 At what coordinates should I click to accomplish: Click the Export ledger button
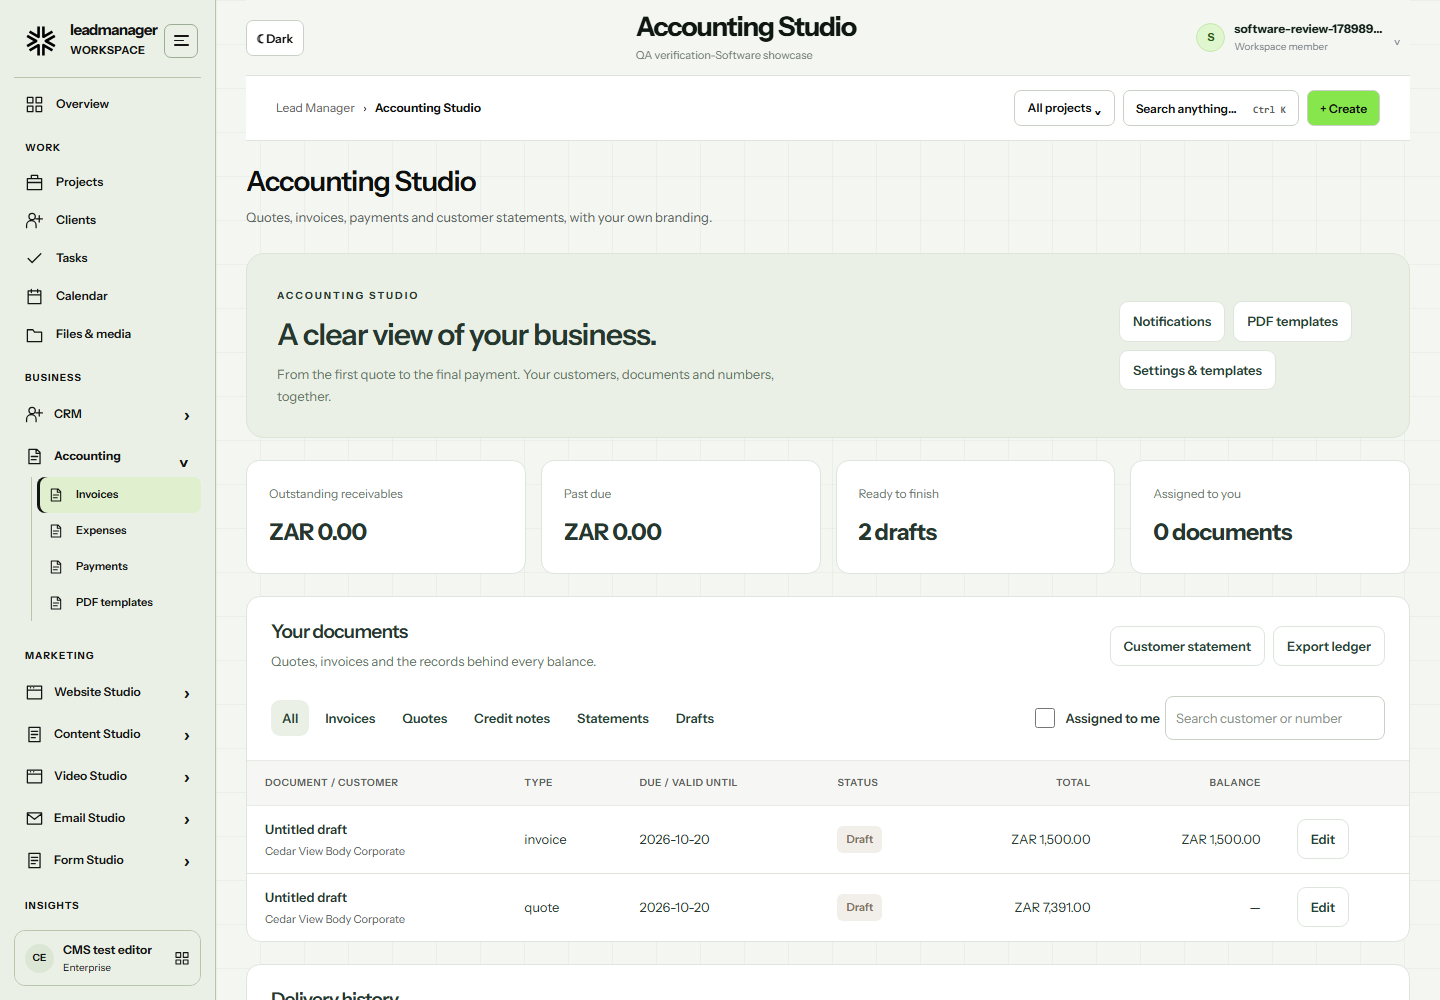coord(1329,646)
